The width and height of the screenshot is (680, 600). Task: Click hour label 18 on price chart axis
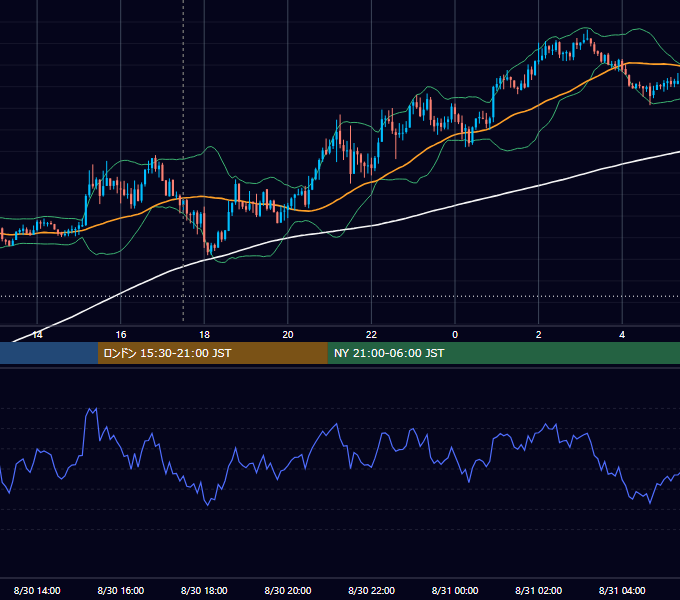[204, 335]
